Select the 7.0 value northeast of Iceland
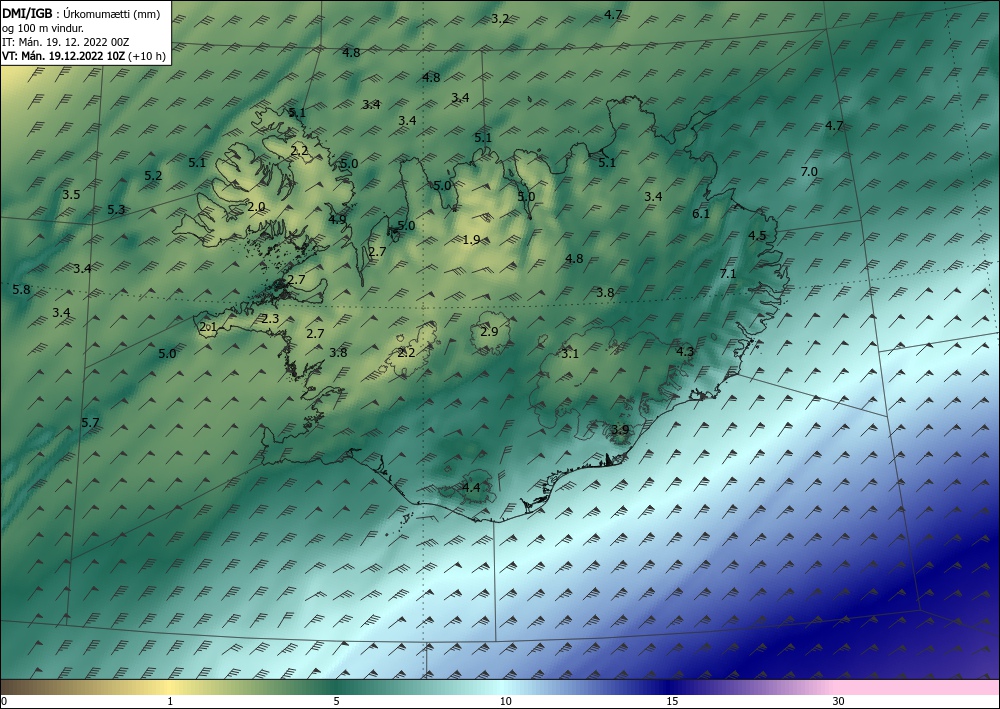 pyautogui.click(x=809, y=172)
